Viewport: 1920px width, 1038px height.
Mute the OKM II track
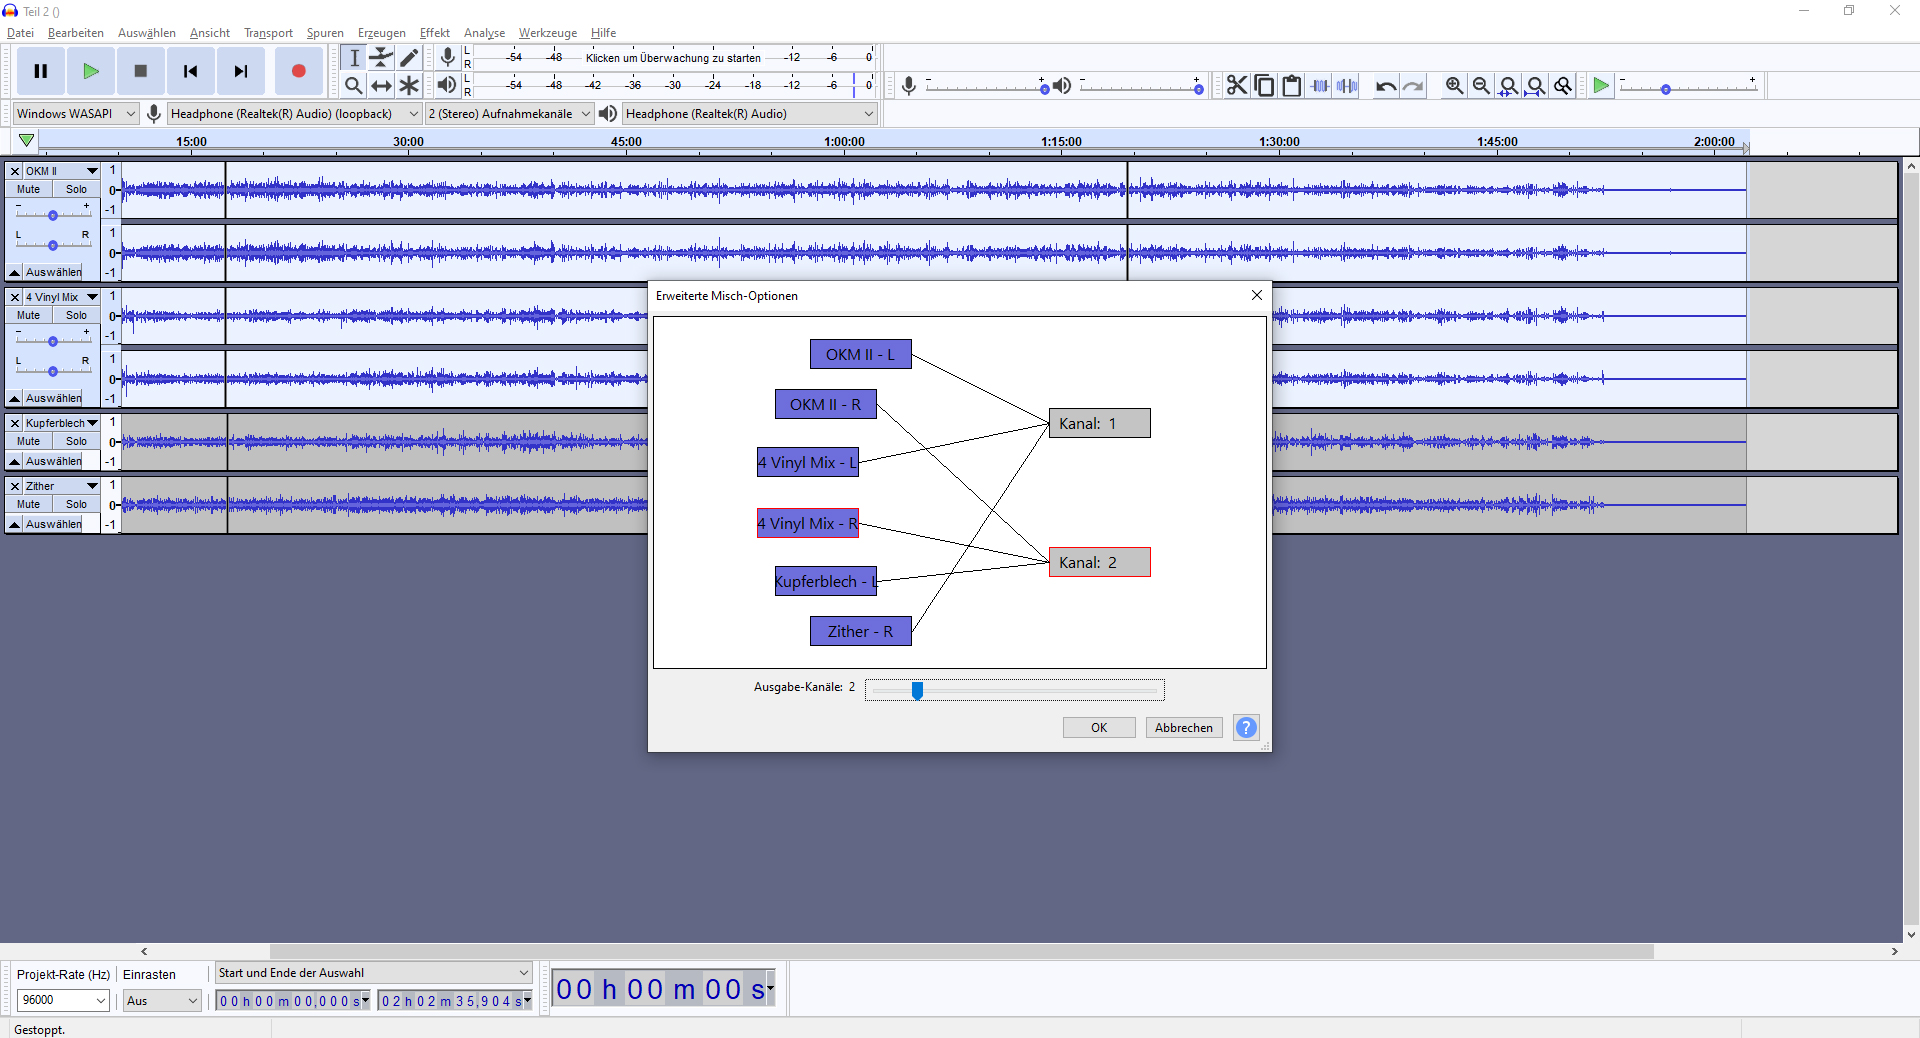[x=29, y=189]
